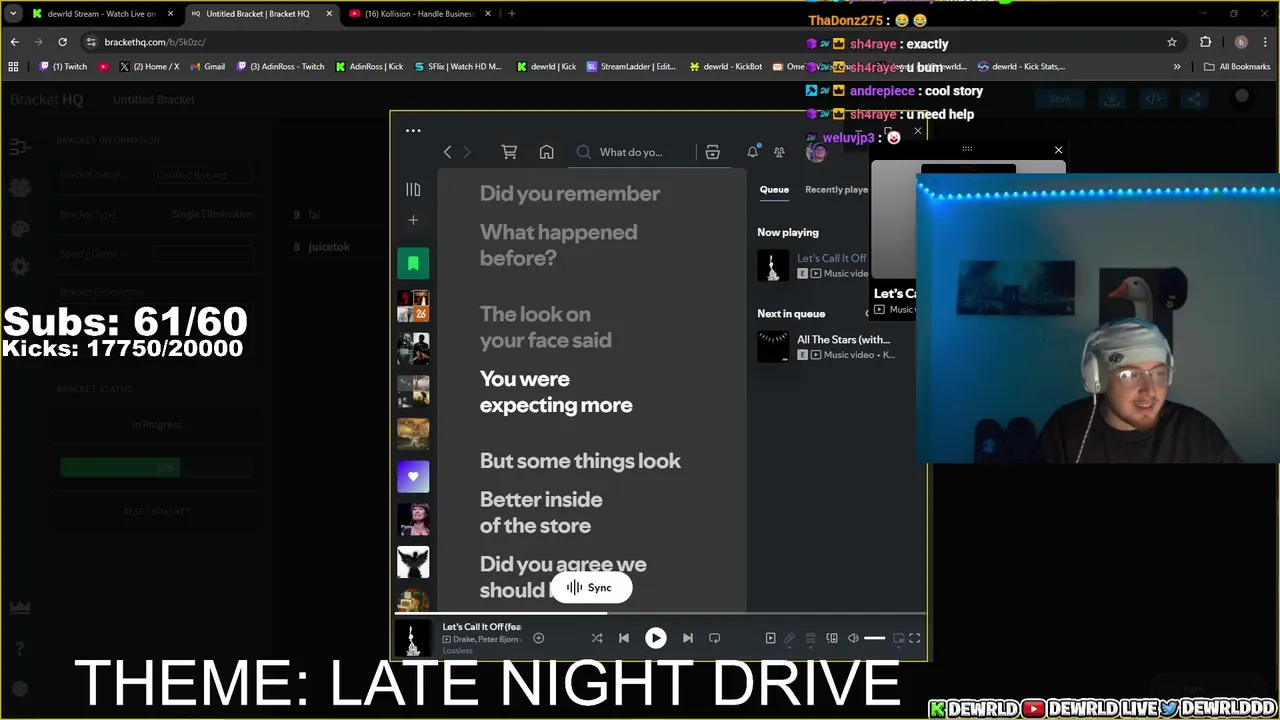Close the Spotify miniplayer popup
1280x720 pixels.
(1058, 150)
